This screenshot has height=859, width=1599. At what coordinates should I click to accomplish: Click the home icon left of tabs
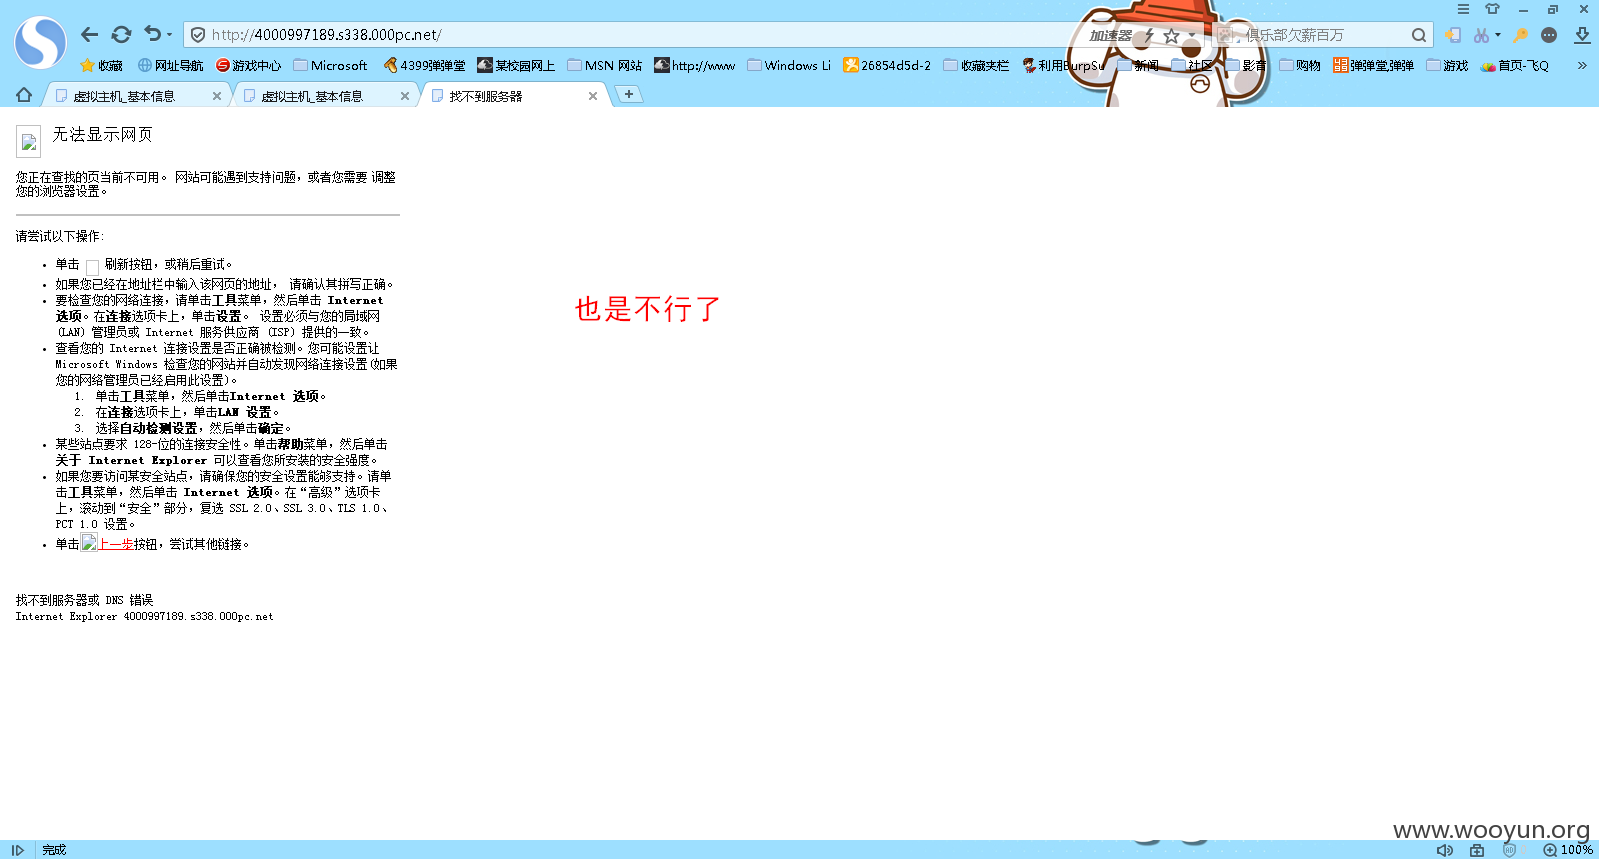24,95
